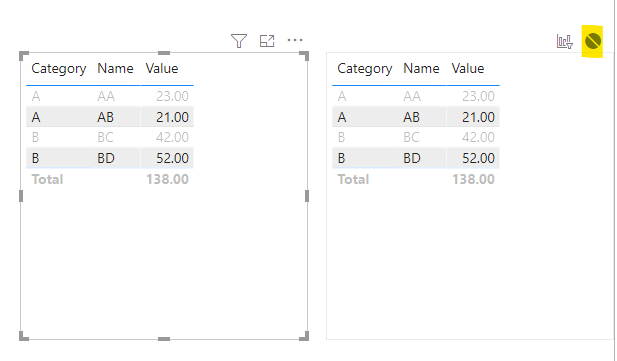The height and width of the screenshot is (361, 617).
Task: Click Category B cell of BD row, right table
Action: point(341,158)
